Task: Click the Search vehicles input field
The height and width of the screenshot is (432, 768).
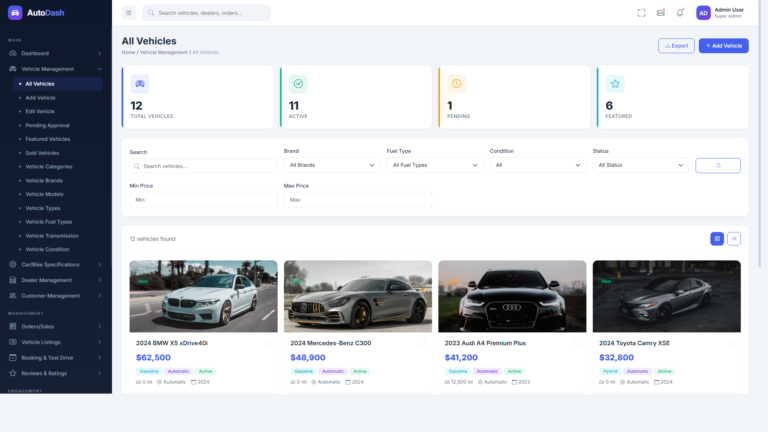Action: click(x=203, y=166)
